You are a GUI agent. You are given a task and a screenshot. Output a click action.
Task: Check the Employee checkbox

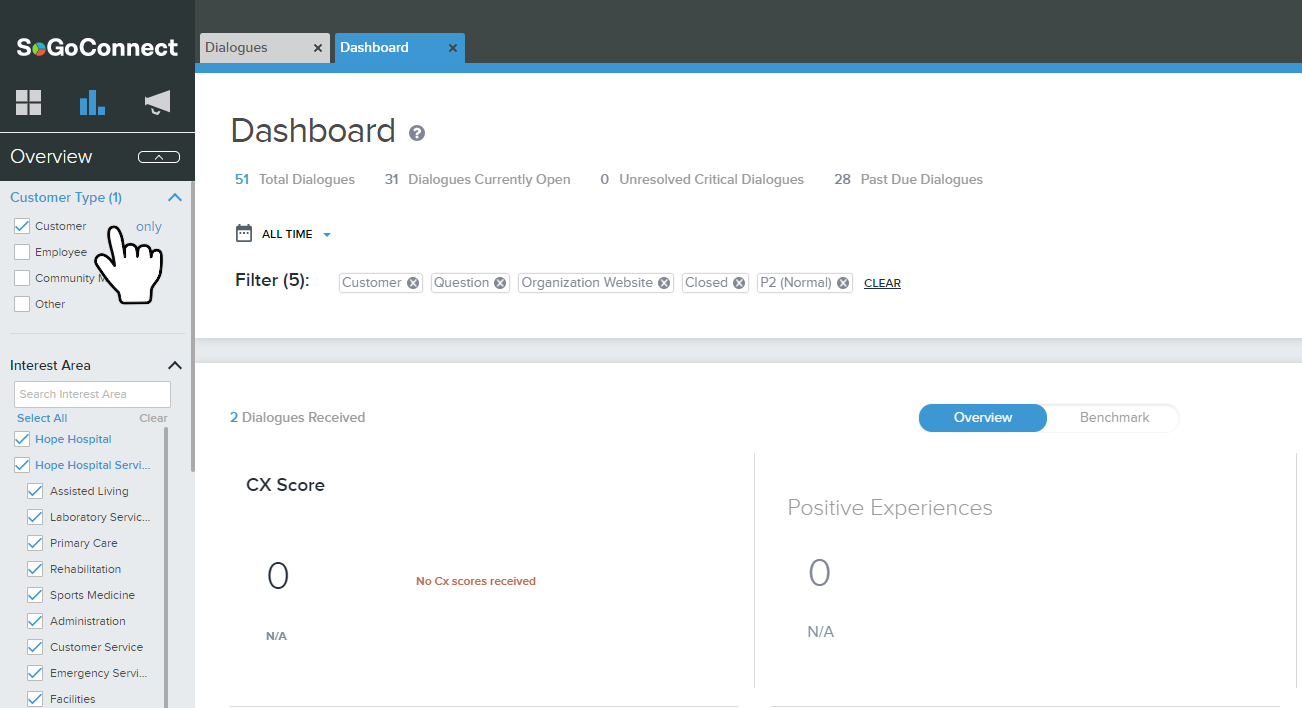pos(22,252)
